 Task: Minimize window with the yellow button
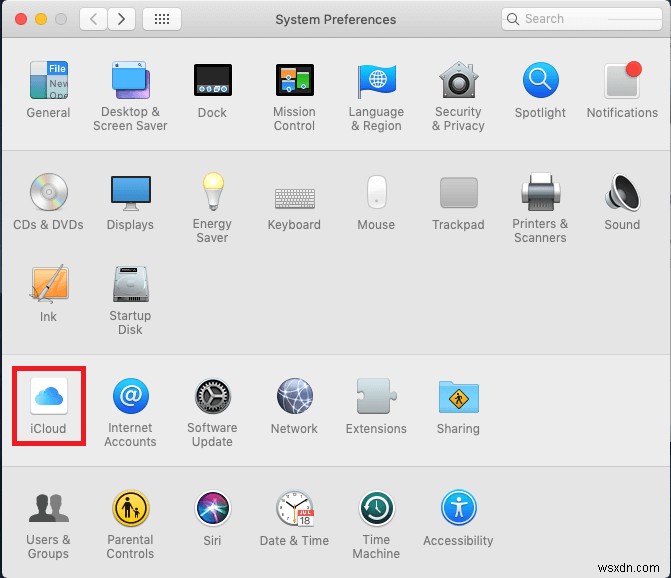pos(41,19)
